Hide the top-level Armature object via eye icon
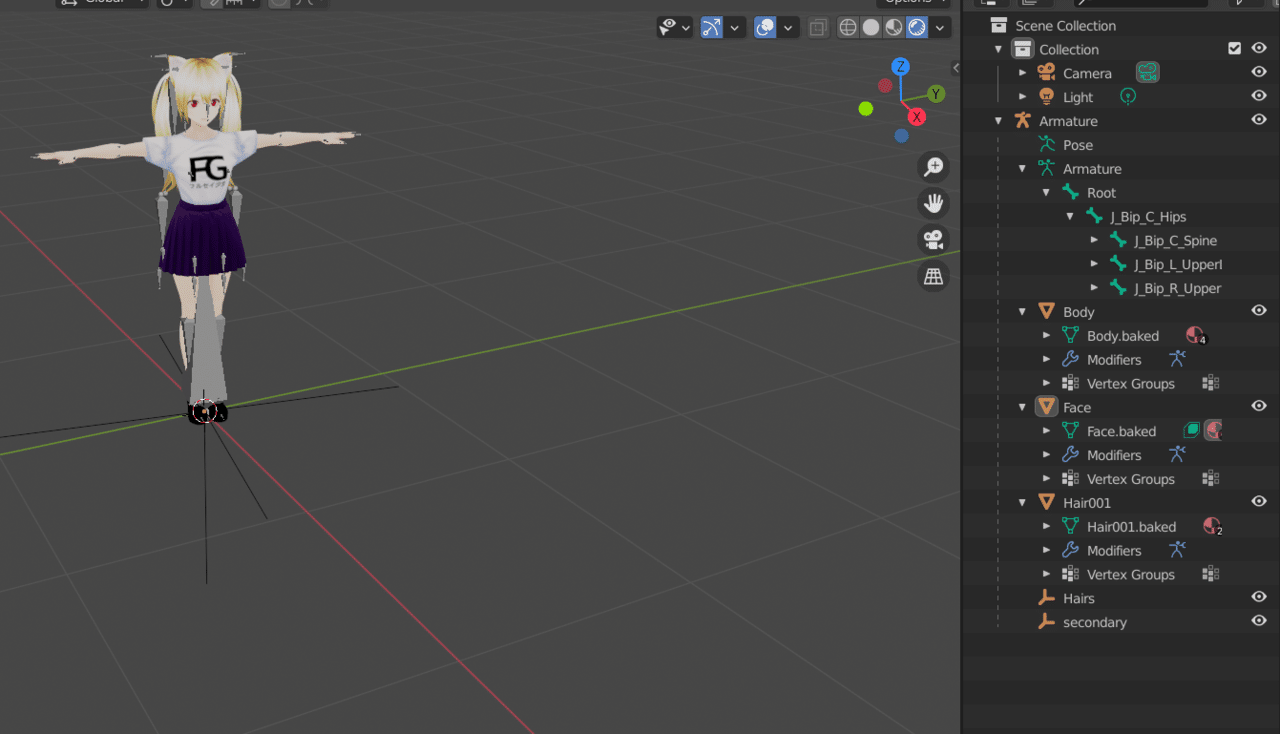The height and width of the screenshot is (734, 1280). point(1260,120)
